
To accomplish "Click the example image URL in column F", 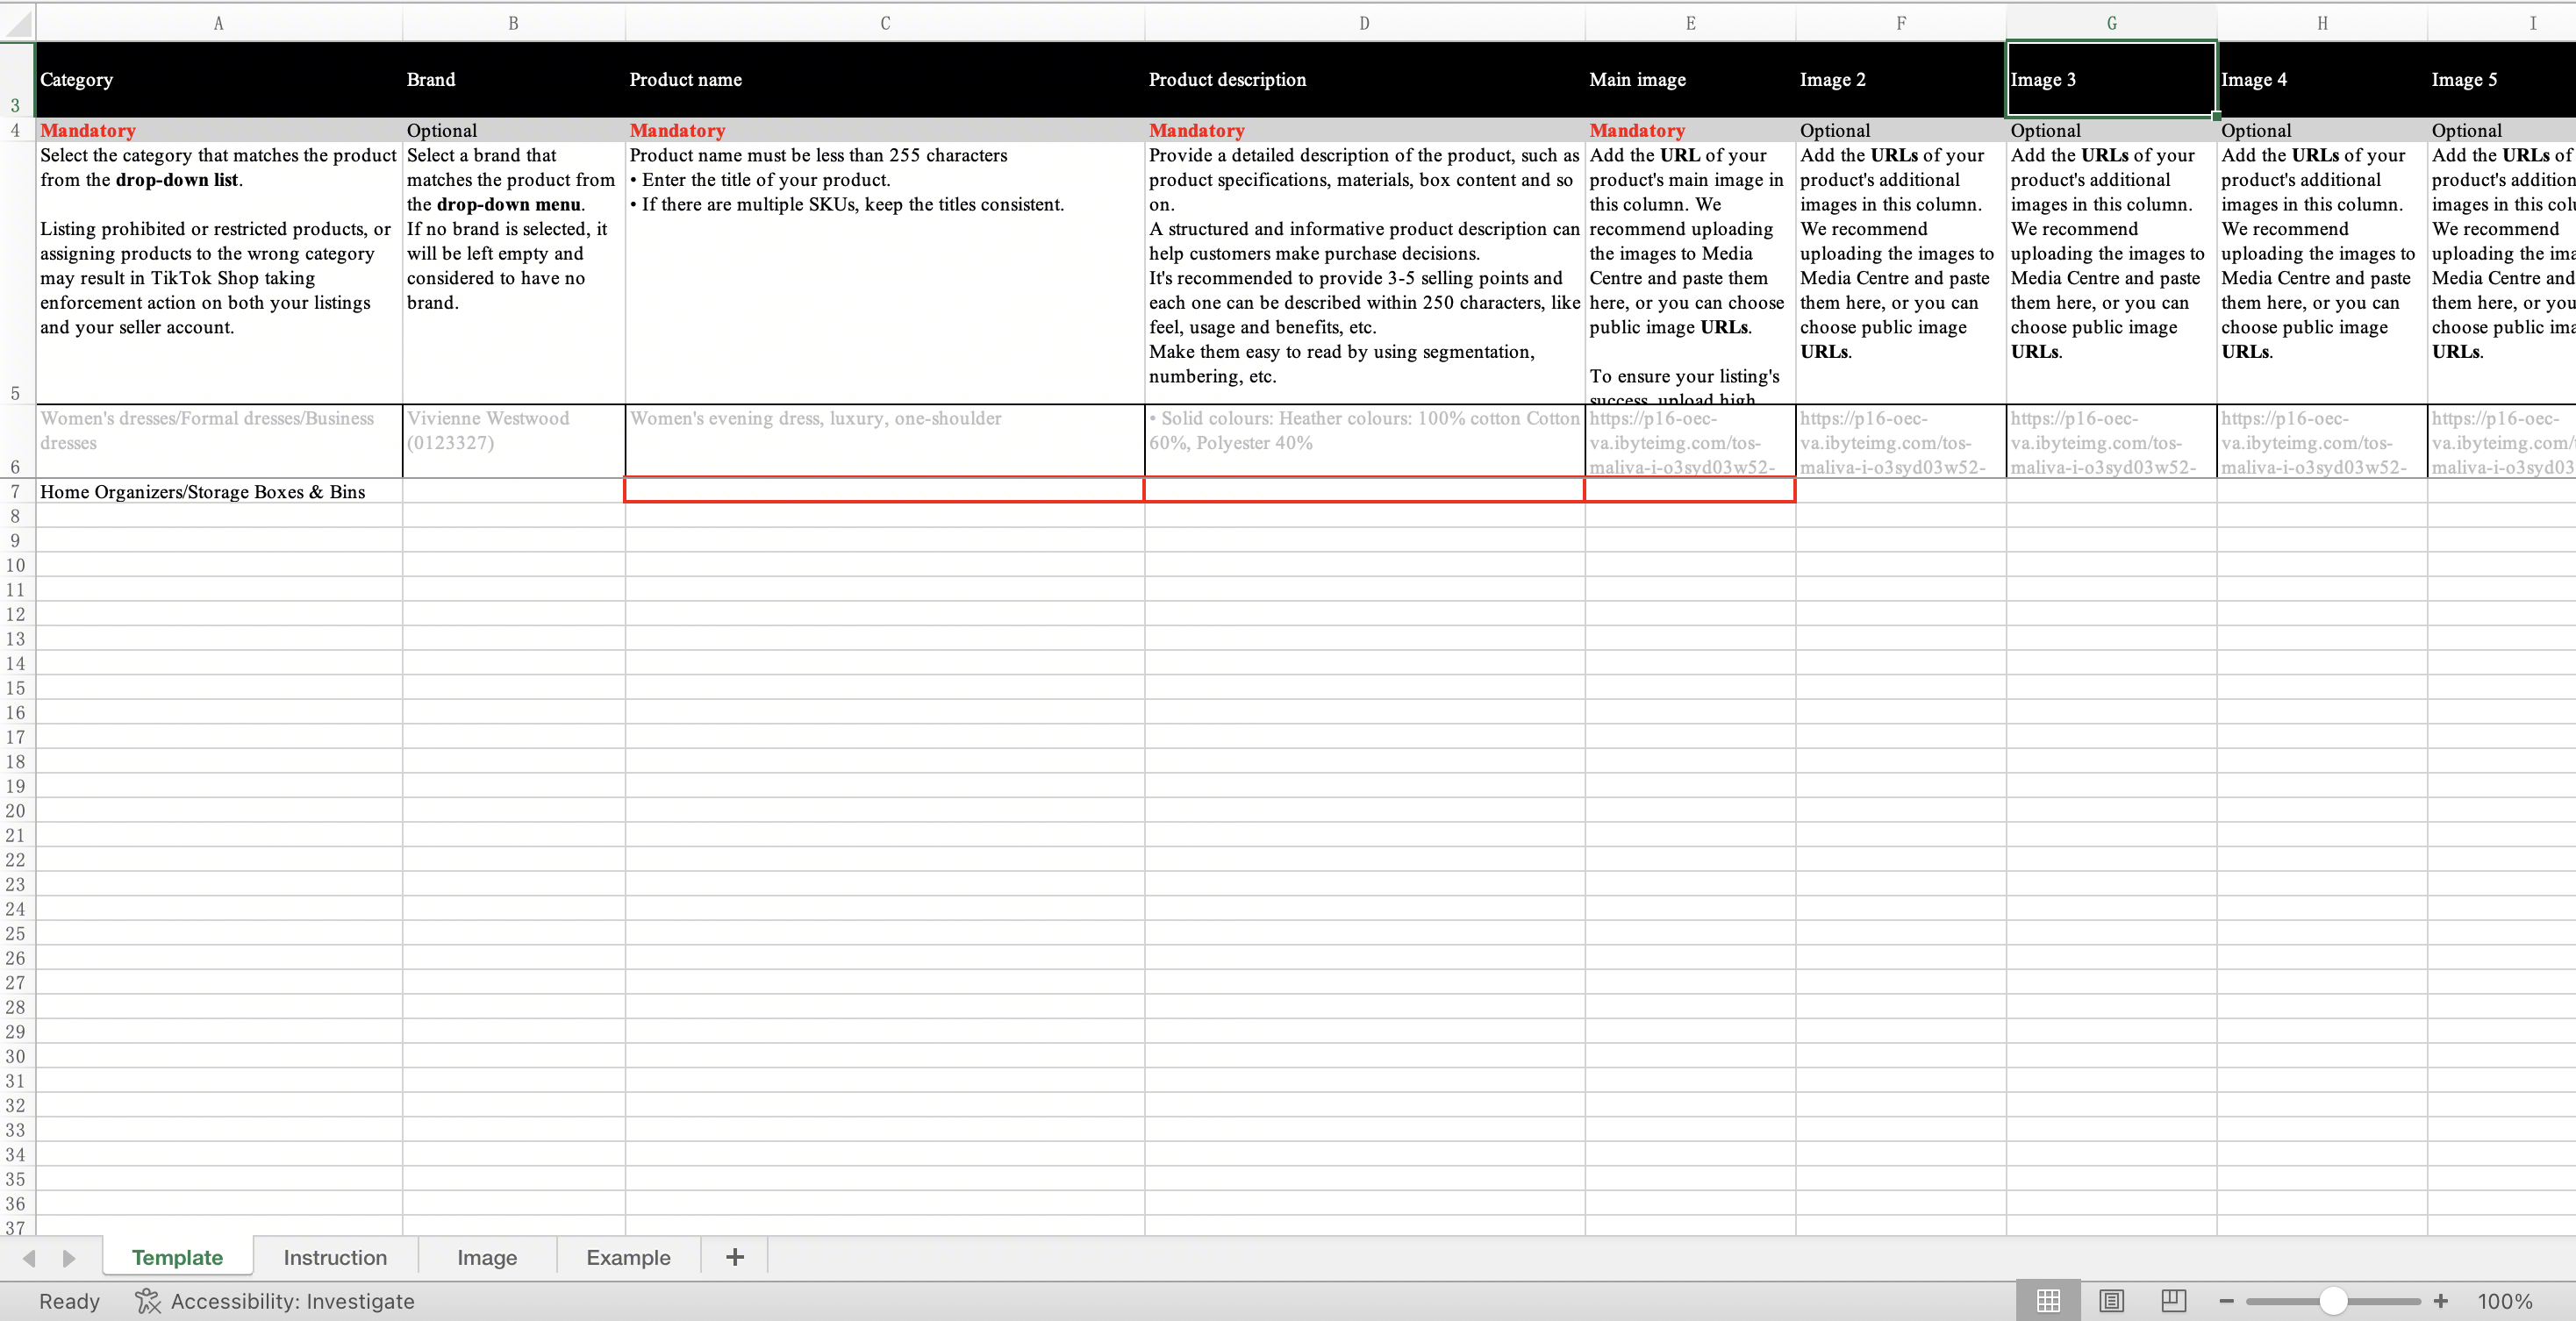I will pyautogui.click(x=1901, y=441).
